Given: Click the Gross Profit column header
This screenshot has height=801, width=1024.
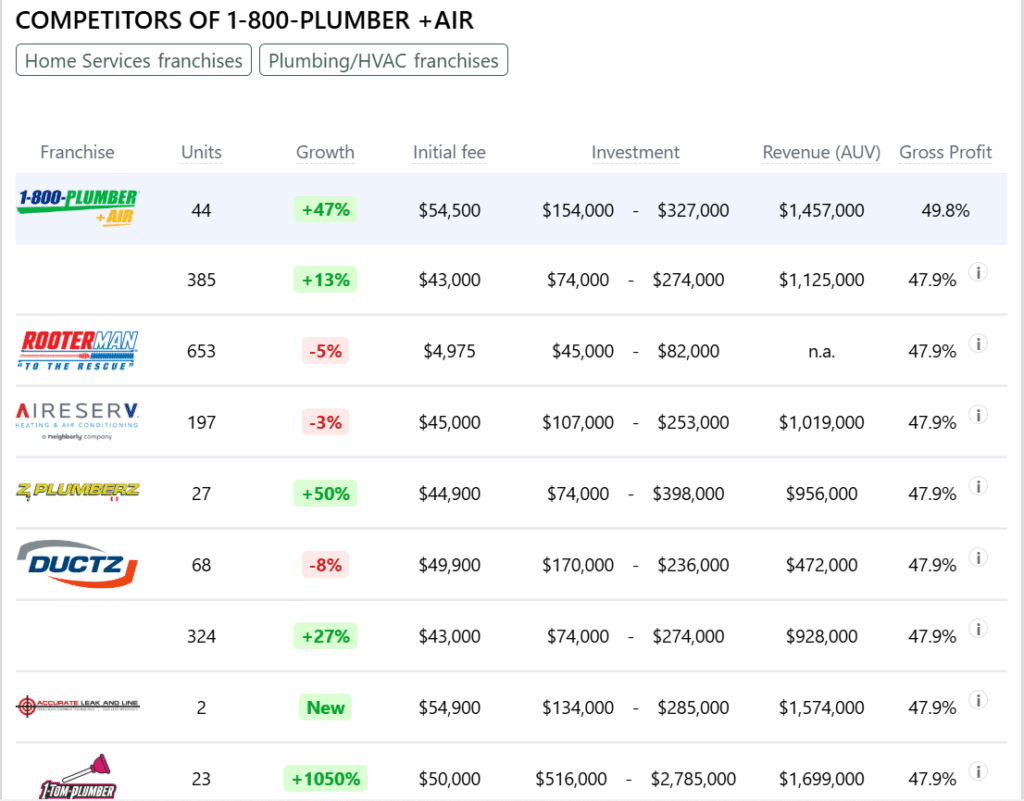Looking at the screenshot, I should tap(945, 152).
